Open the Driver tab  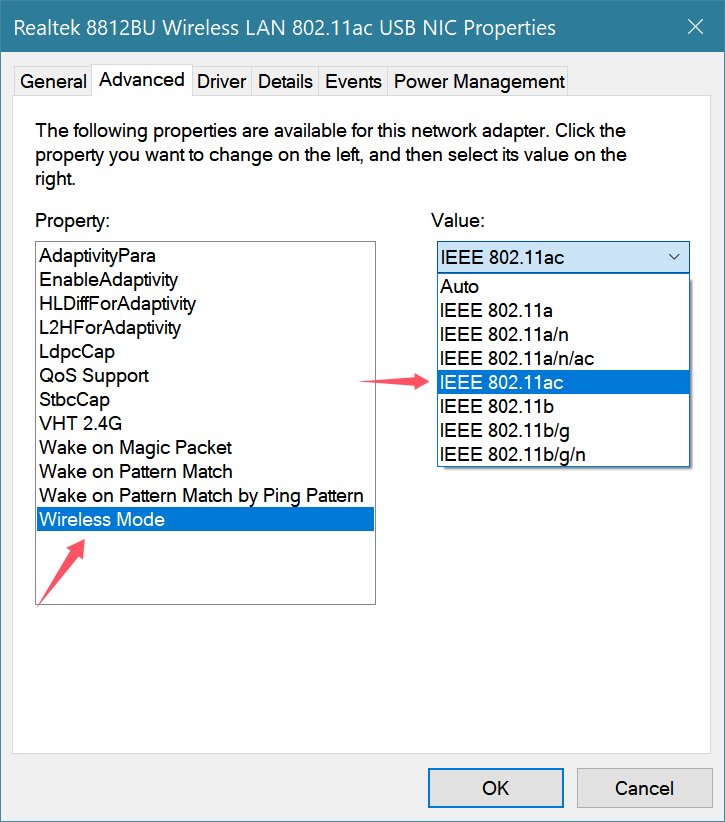coord(221,81)
